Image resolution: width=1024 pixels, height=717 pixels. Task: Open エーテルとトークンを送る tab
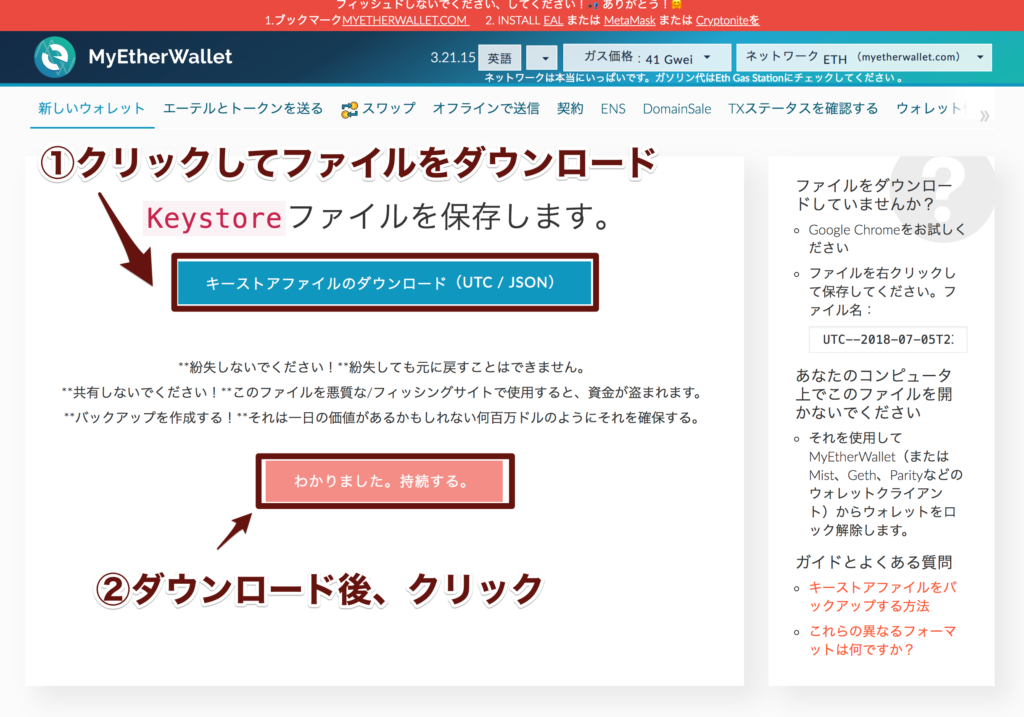click(243, 108)
